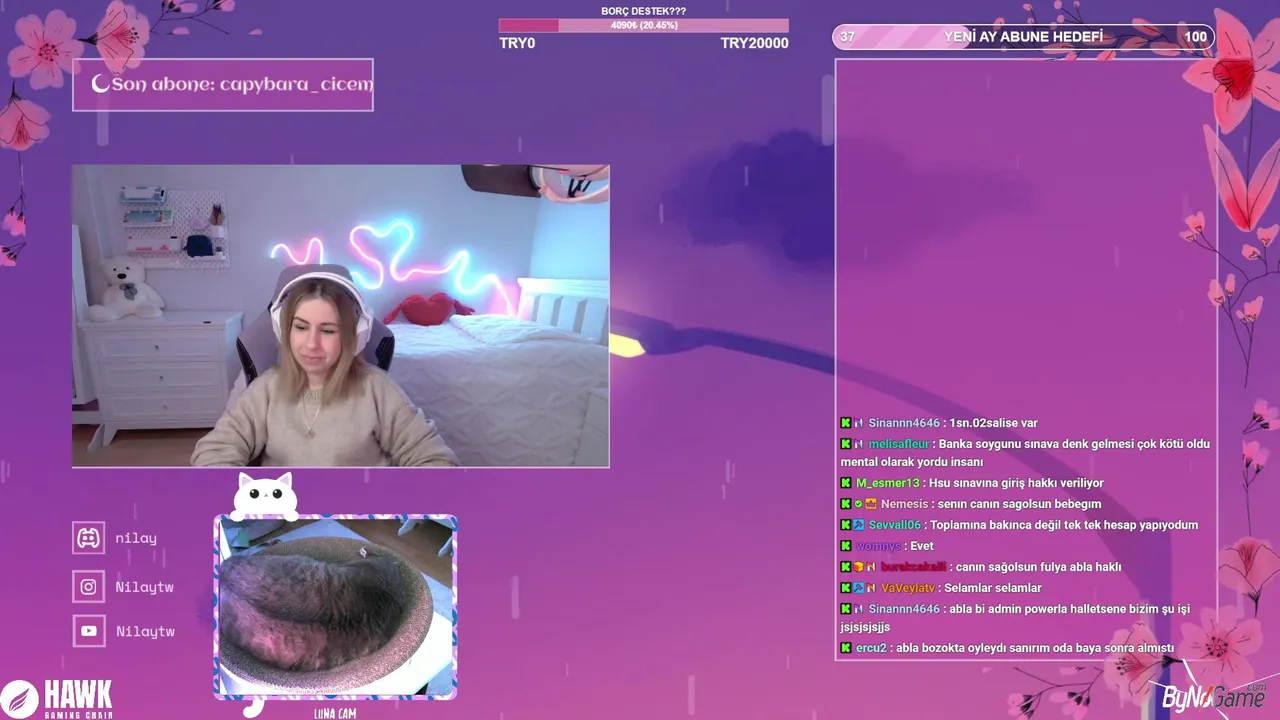
Task: Click message 'Hsu sınavına giriş hakkı veriliyor'
Action: point(1017,483)
